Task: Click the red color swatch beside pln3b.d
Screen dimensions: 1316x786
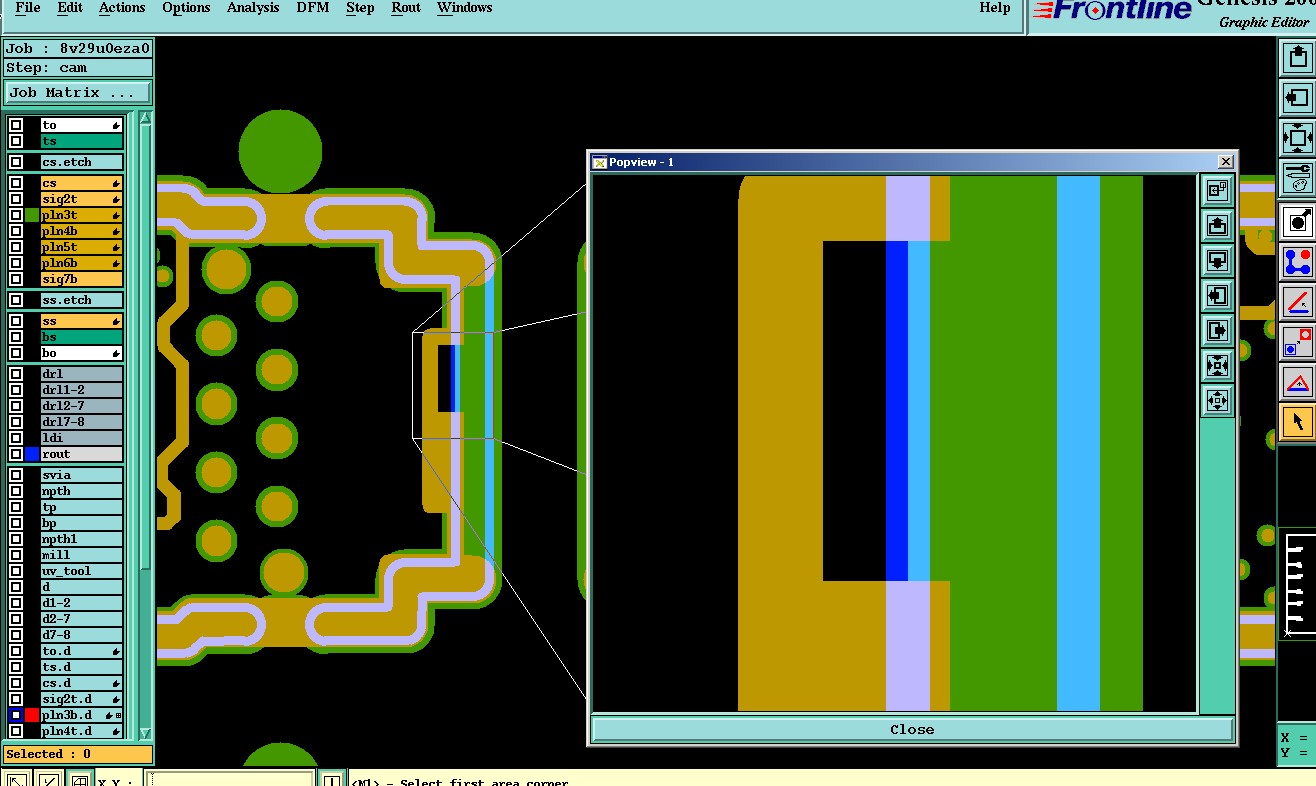Action: click(32, 715)
